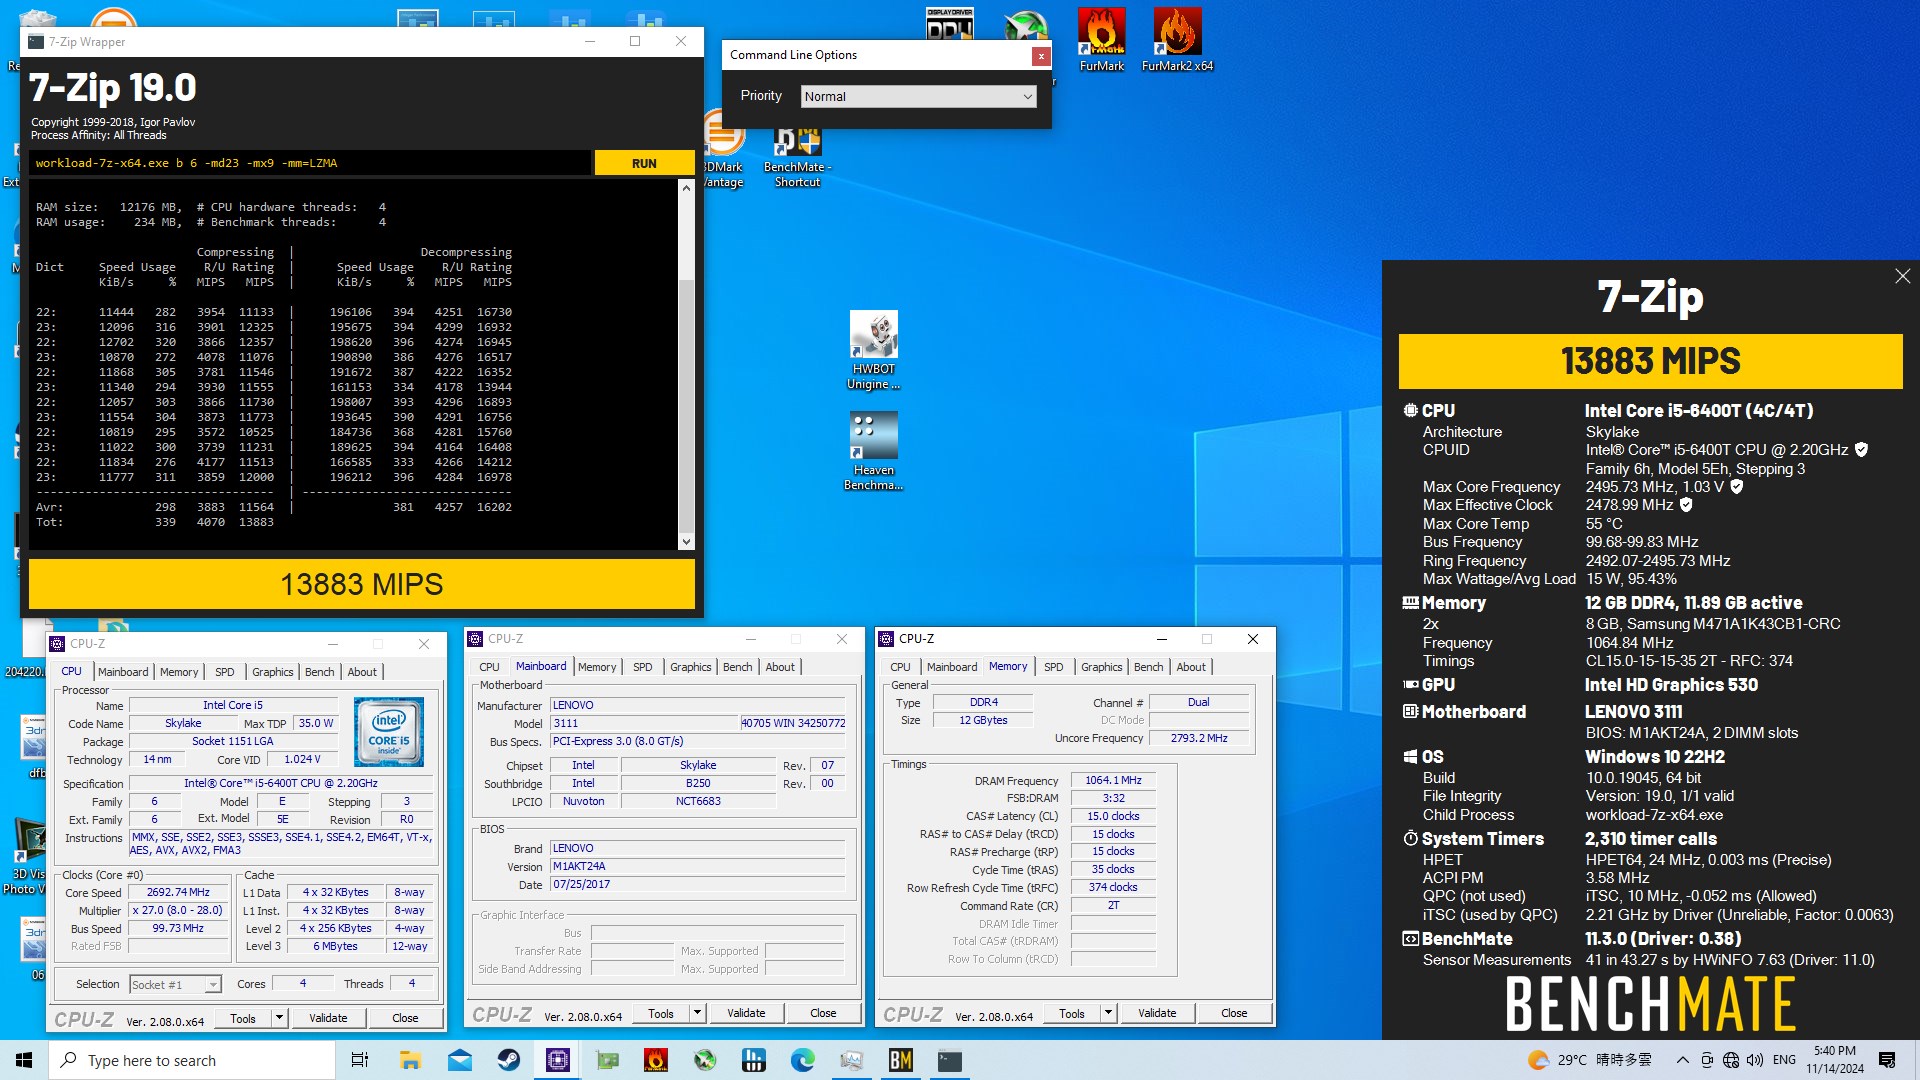The width and height of the screenshot is (1920, 1080).
Task: Open About tab in right CPU-Z window
Action: pos(1191,667)
